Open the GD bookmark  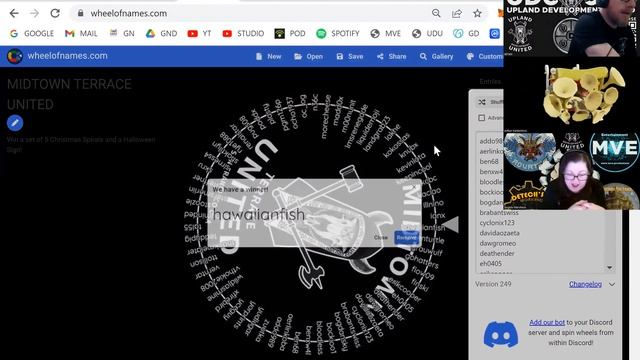(x=466, y=33)
